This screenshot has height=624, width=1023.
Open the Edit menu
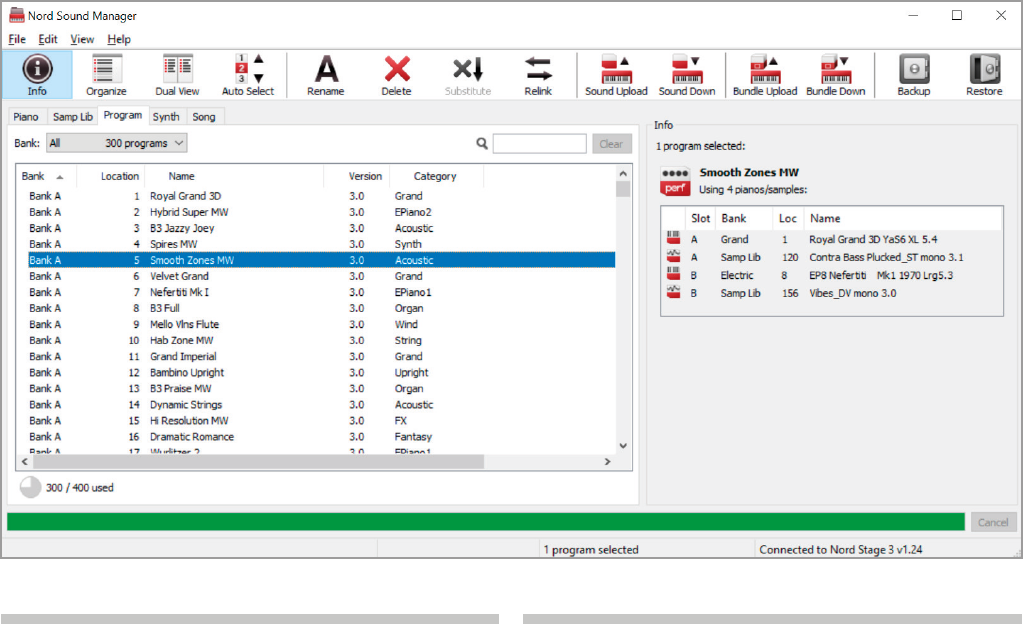pos(48,39)
